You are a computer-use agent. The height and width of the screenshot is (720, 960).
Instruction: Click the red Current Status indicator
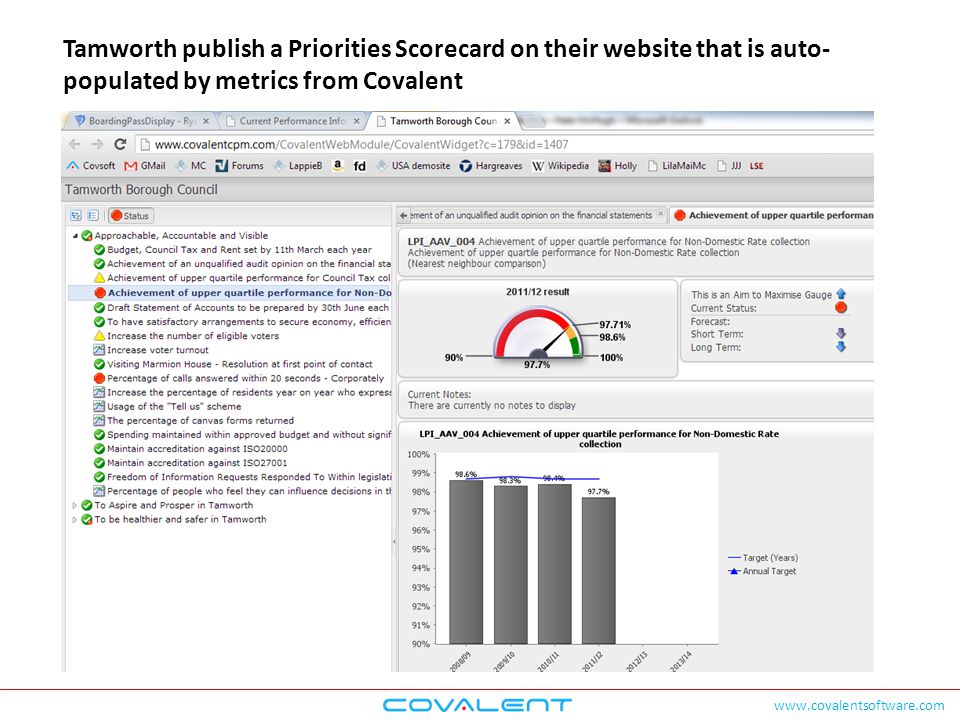coord(841,307)
